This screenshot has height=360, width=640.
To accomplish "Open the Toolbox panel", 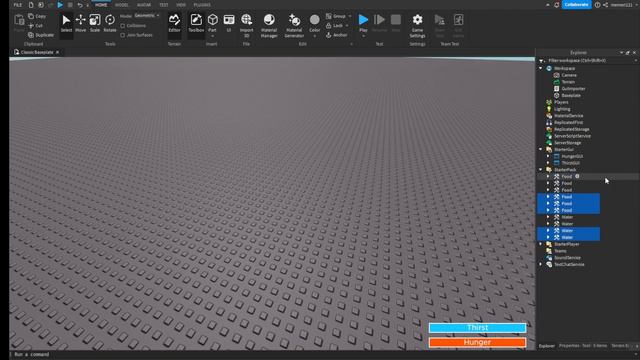I will click(x=196, y=23).
